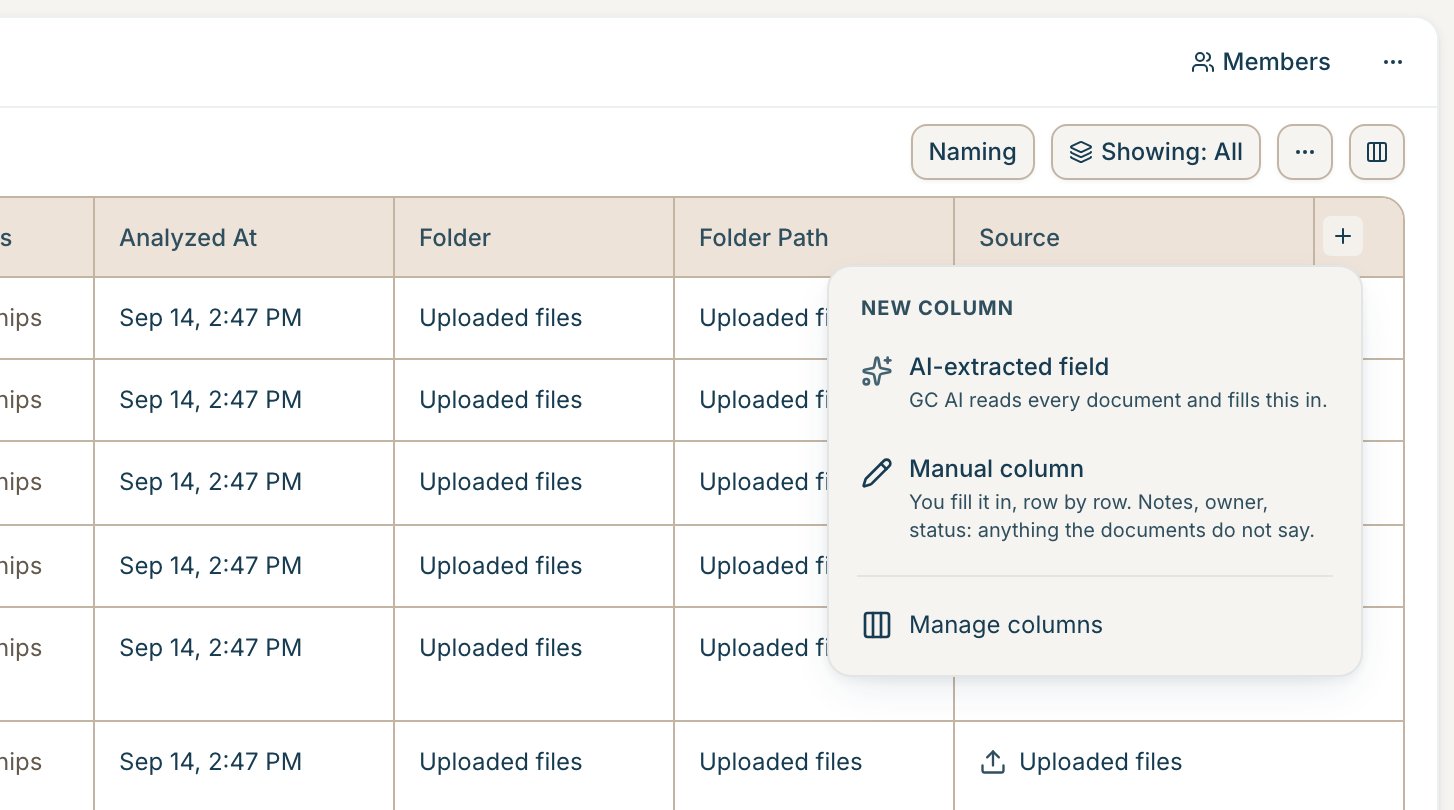Click the columns layout icon in toolbar
1454x810 pixels.
(x=1376, y=152)
